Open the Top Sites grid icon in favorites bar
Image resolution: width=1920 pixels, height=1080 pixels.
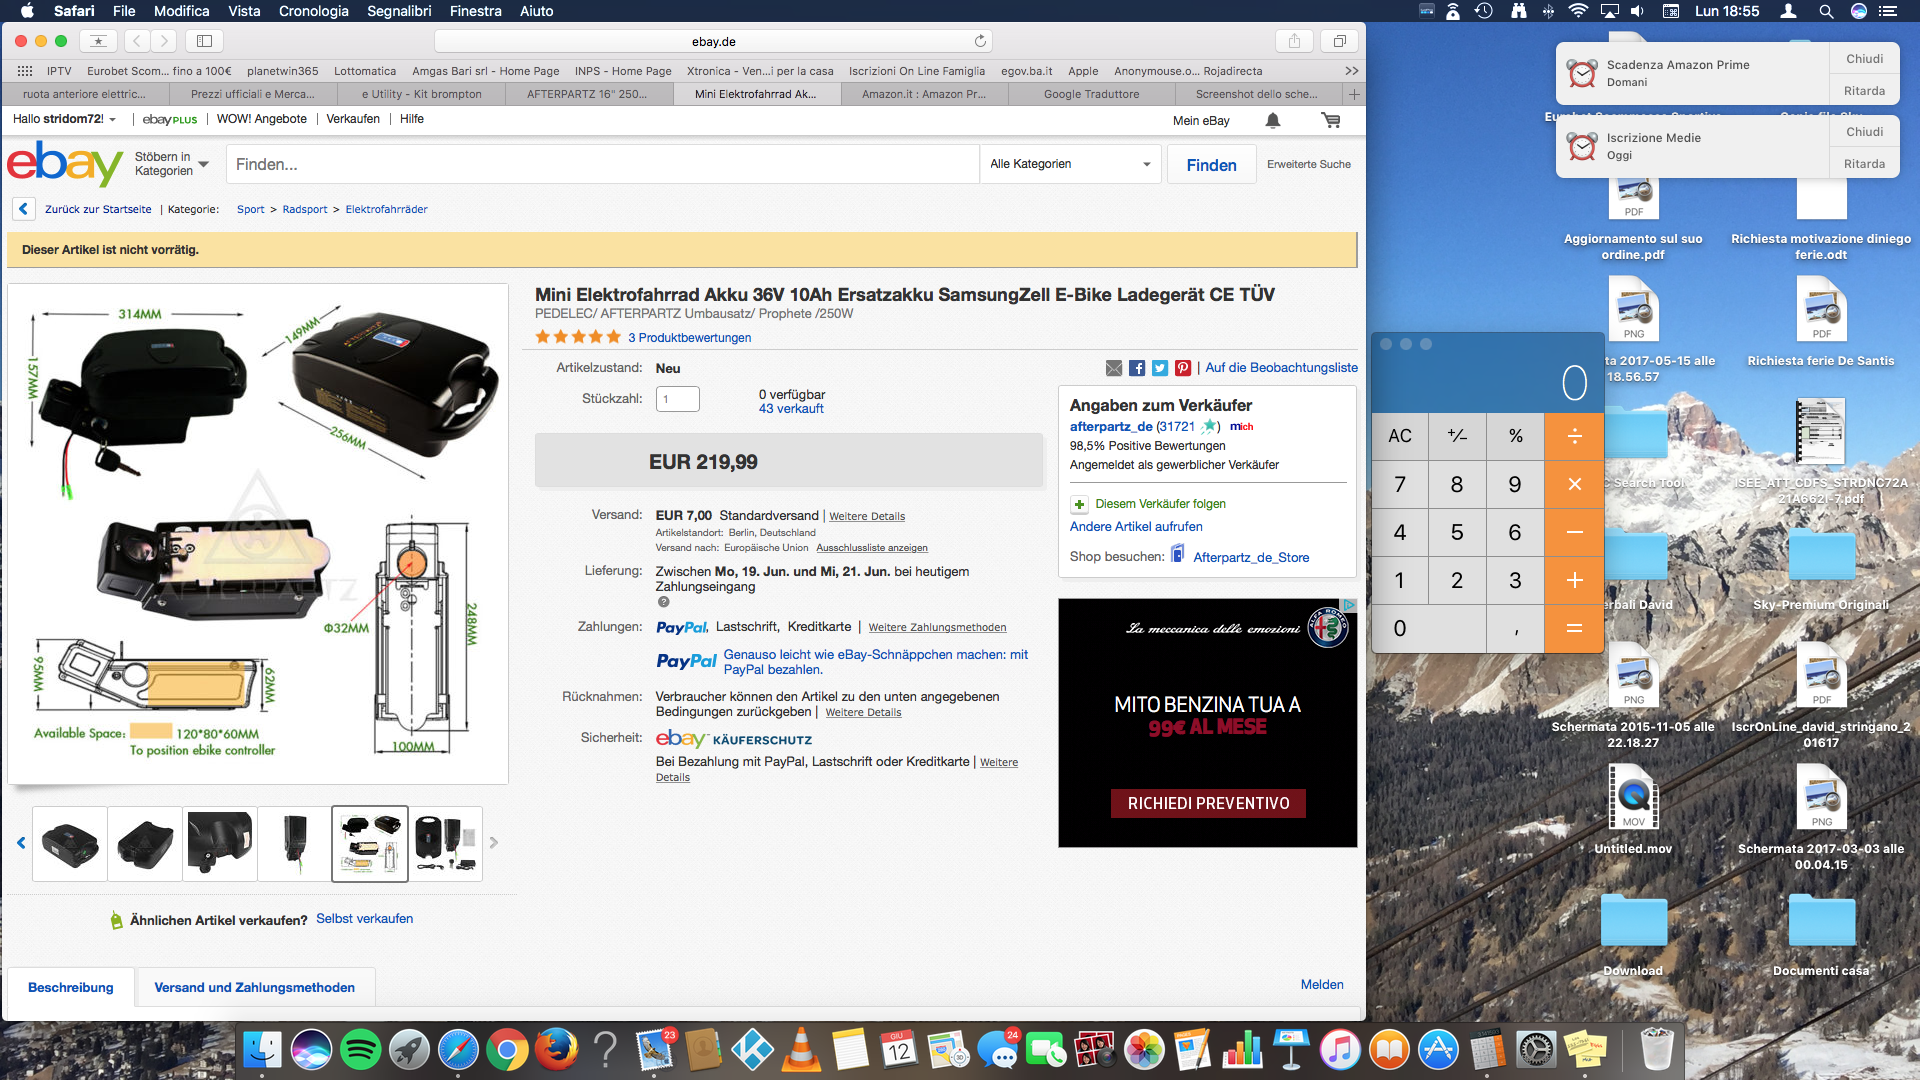(x=25, y=71)
